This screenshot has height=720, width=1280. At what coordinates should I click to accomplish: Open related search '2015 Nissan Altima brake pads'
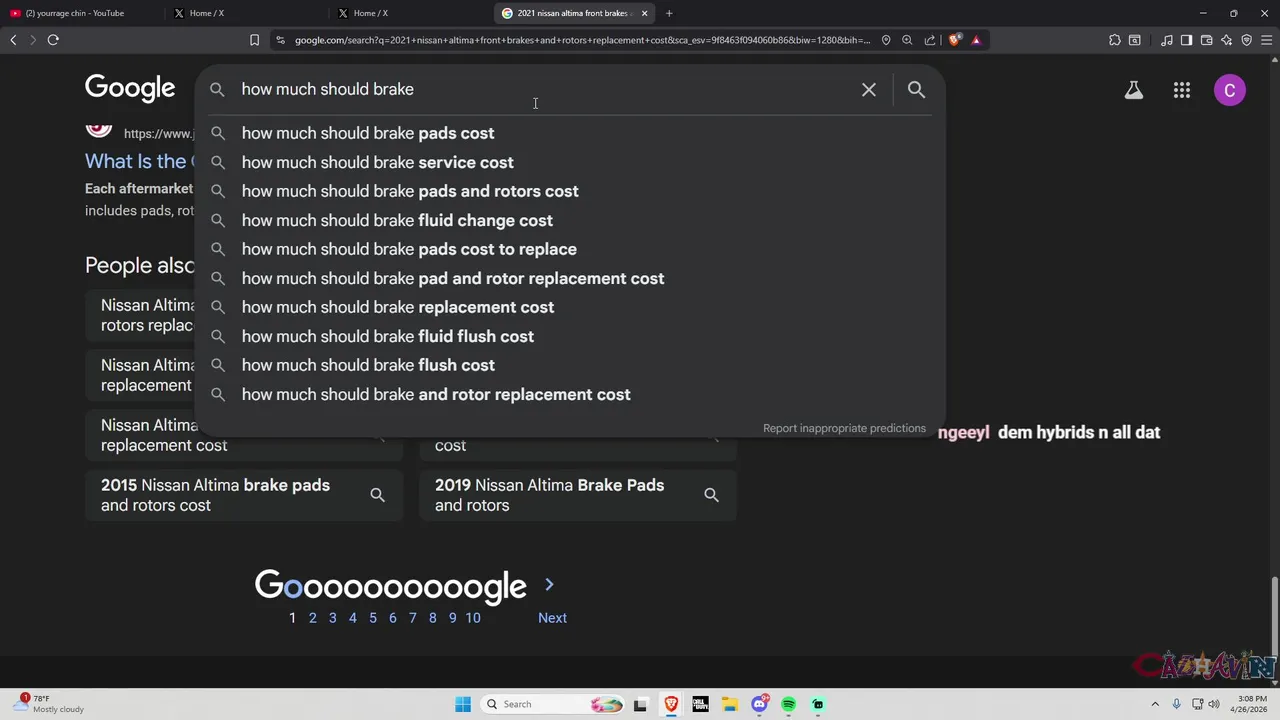coord(244,495)
